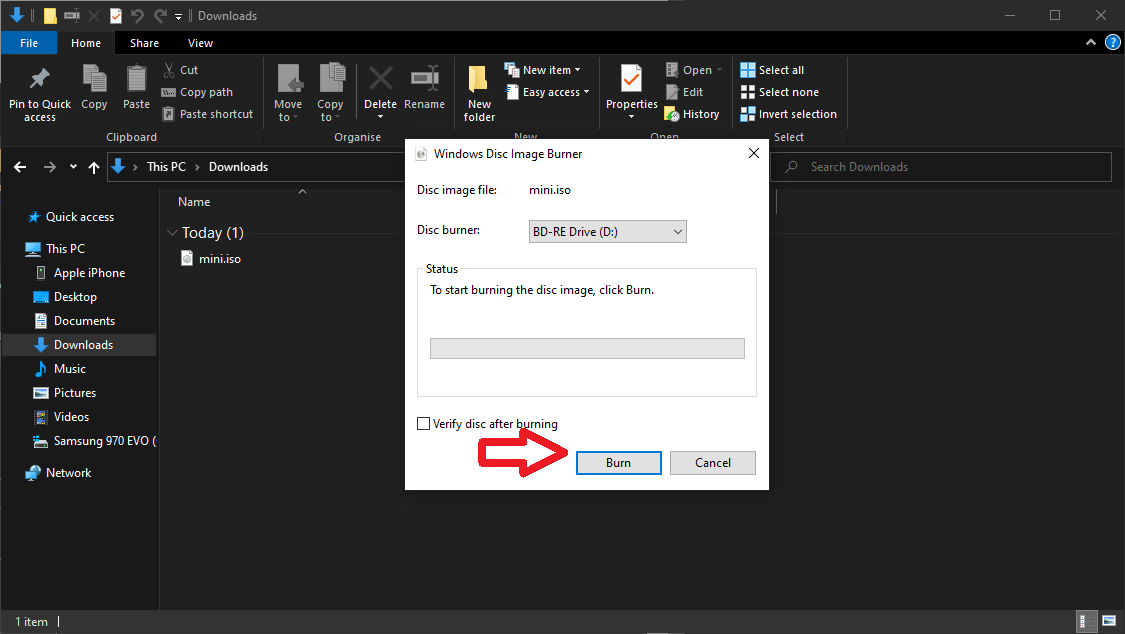Click Select all
The image size is (1125, 634).
click(772, 70)
